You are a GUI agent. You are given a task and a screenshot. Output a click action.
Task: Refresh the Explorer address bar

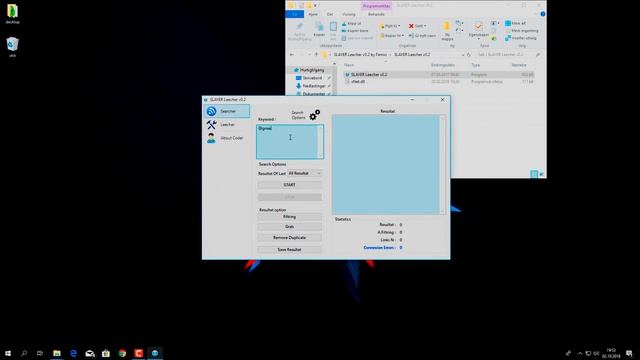pyautogui.click(x=469, y=55)
